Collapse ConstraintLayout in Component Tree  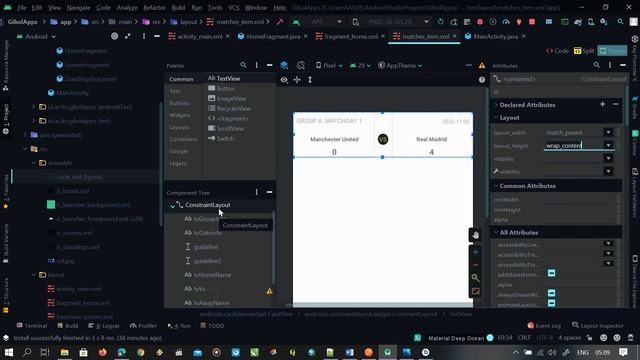[x=173, y=205]
